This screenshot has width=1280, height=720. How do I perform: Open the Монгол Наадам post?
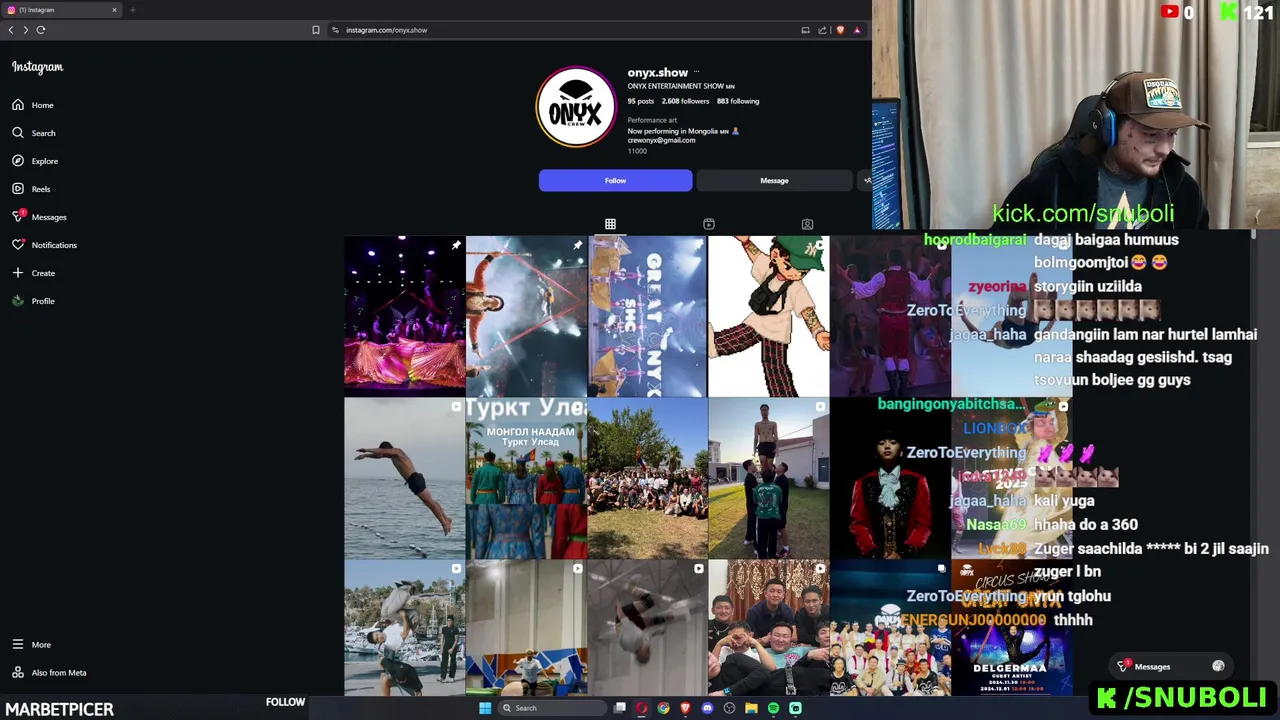(526, 478)
